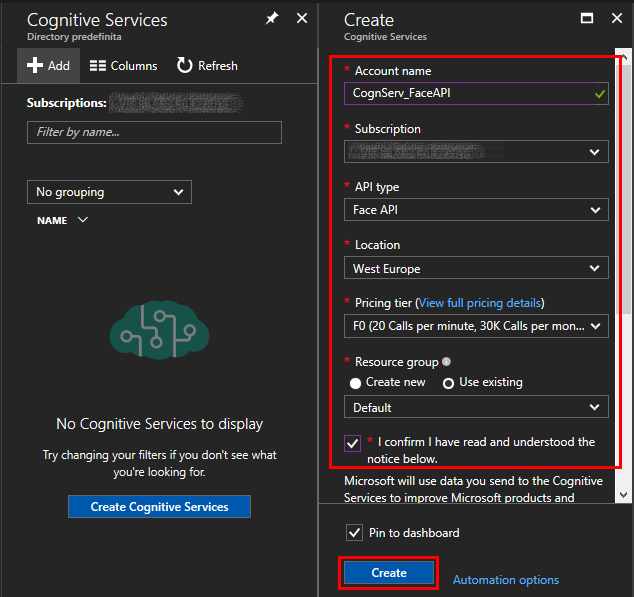The width and height of the screenshot is (634, 597).
Task: Open Automation options link
Action: (505, 580)
